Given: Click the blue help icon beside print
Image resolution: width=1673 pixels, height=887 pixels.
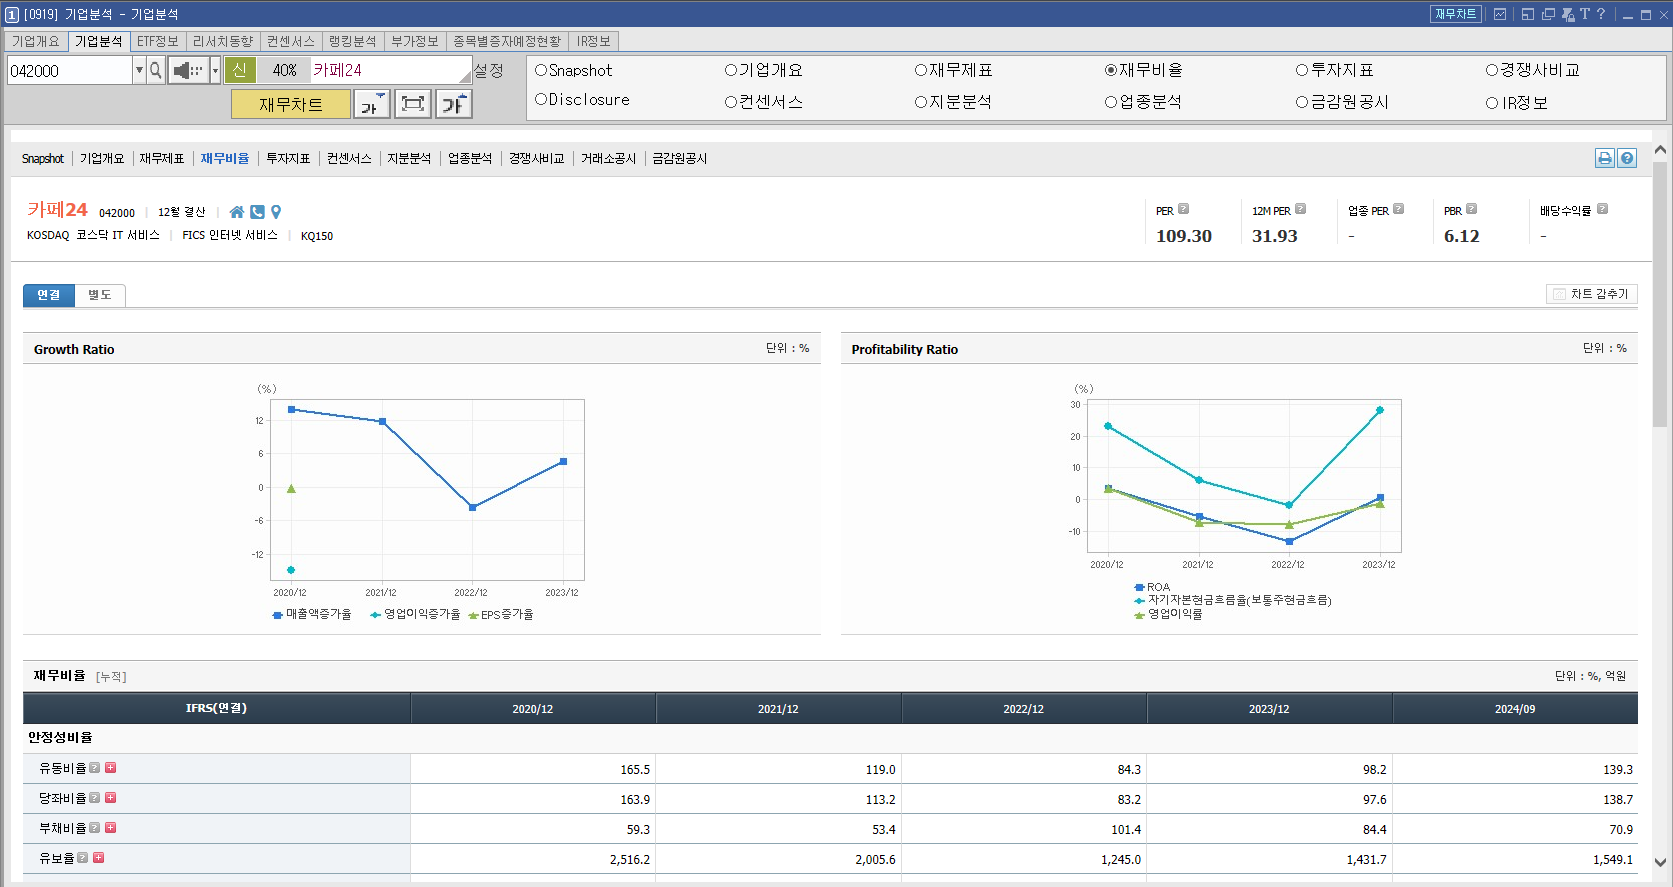Looking at the screenshot, I should click(x=1627, y=158).
